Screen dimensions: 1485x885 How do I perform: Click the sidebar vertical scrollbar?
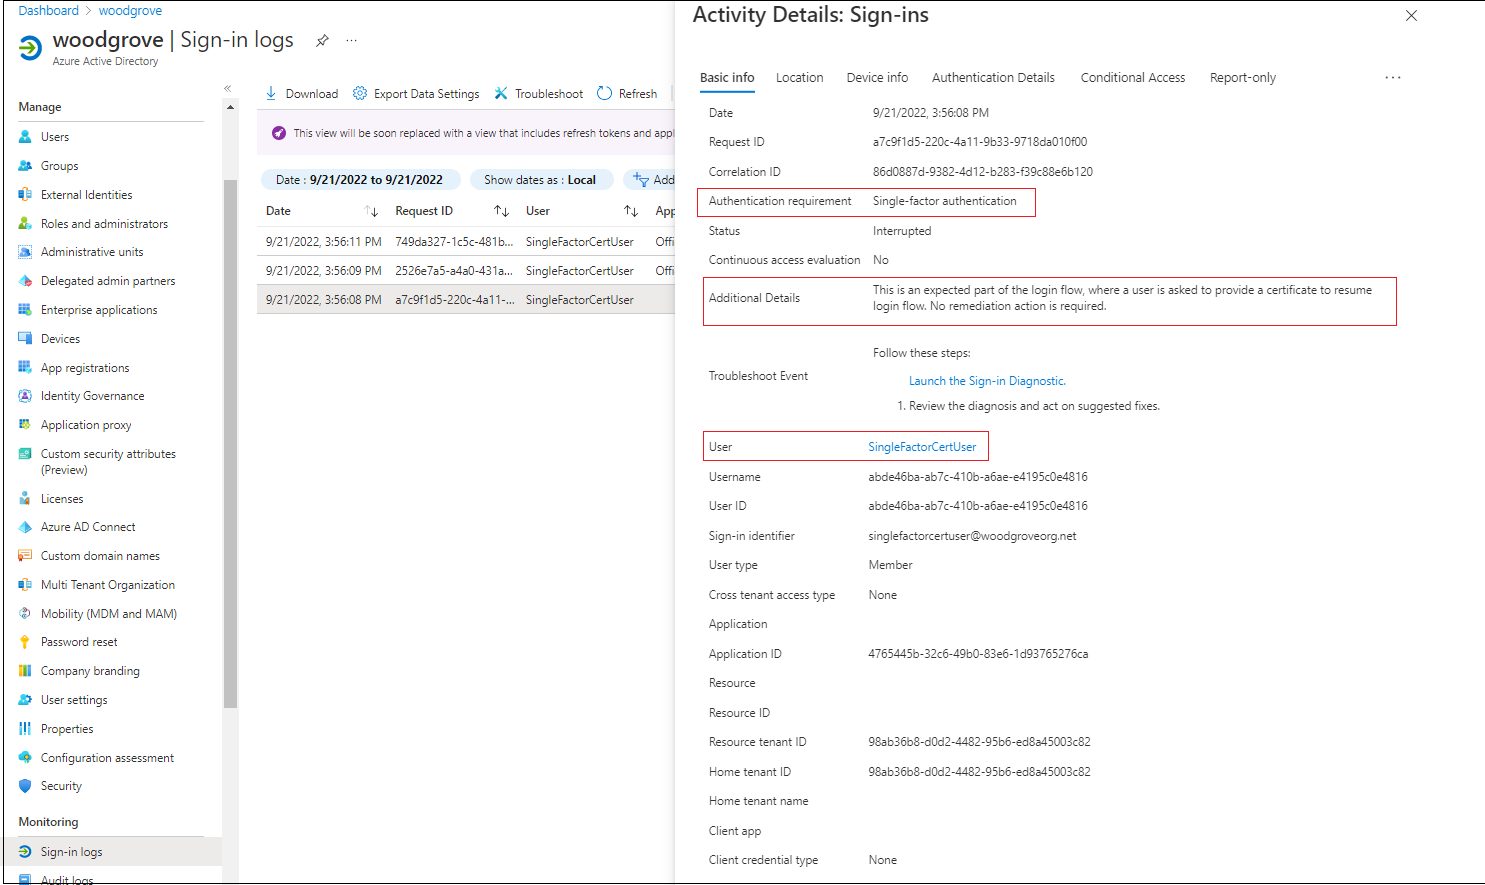(x=230, y=443)
